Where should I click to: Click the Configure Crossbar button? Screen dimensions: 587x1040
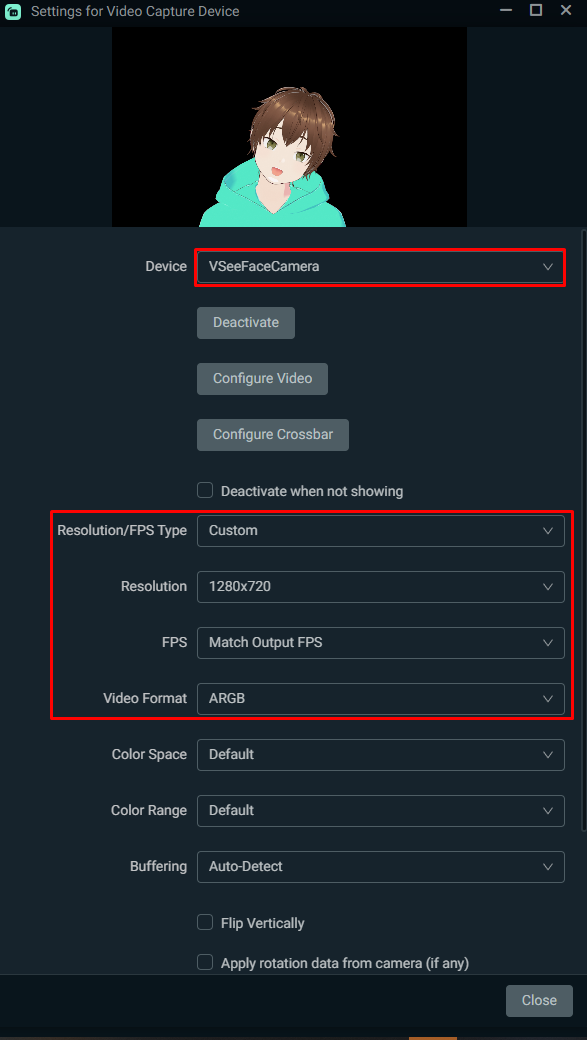coord(273,434)
